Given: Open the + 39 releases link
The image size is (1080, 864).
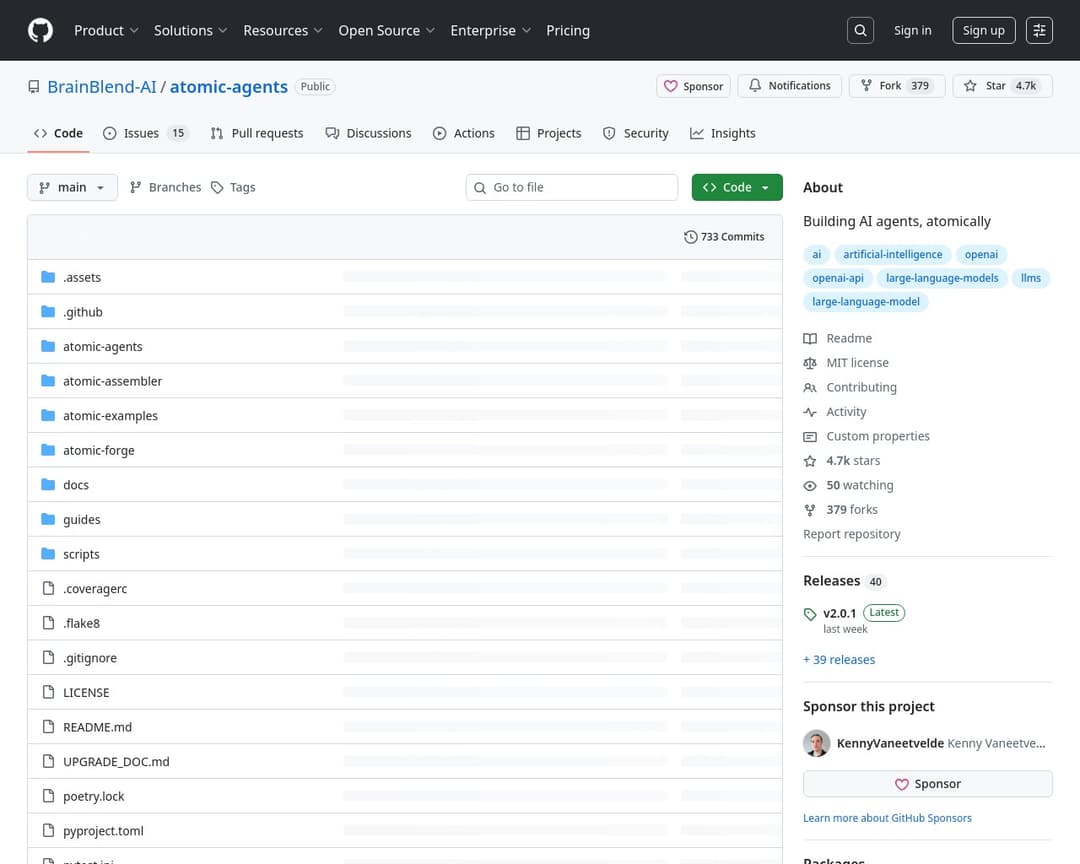Looking at the screenshot, I should click(x=839, y=660).
